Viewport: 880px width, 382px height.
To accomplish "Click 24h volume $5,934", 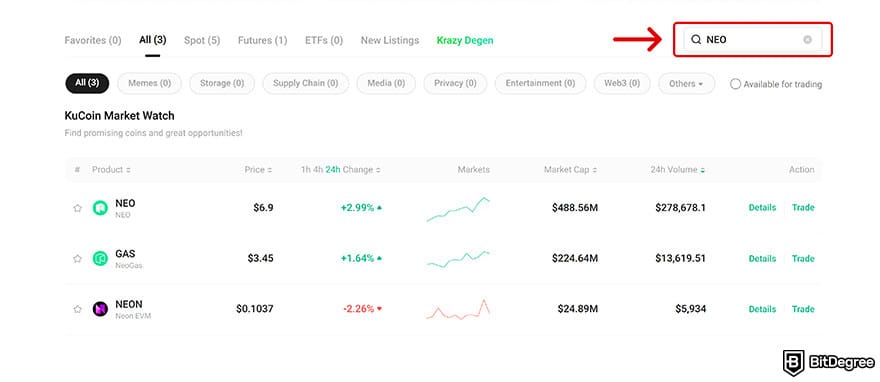I will point(691,309).
